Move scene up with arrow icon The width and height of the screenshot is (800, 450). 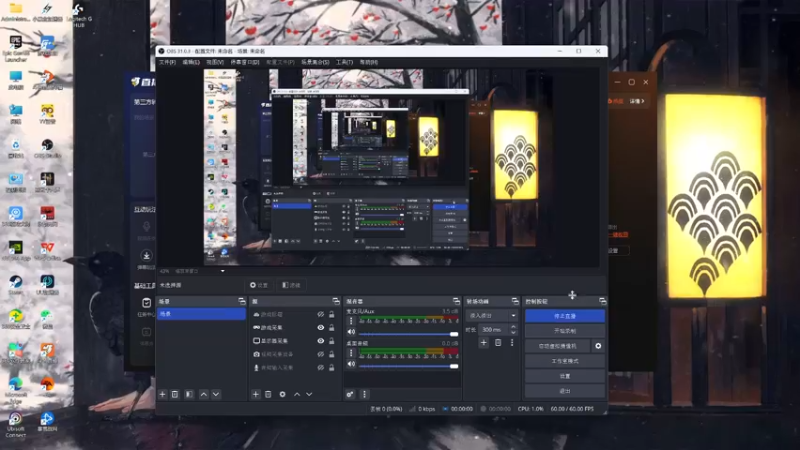click(204, 394)
